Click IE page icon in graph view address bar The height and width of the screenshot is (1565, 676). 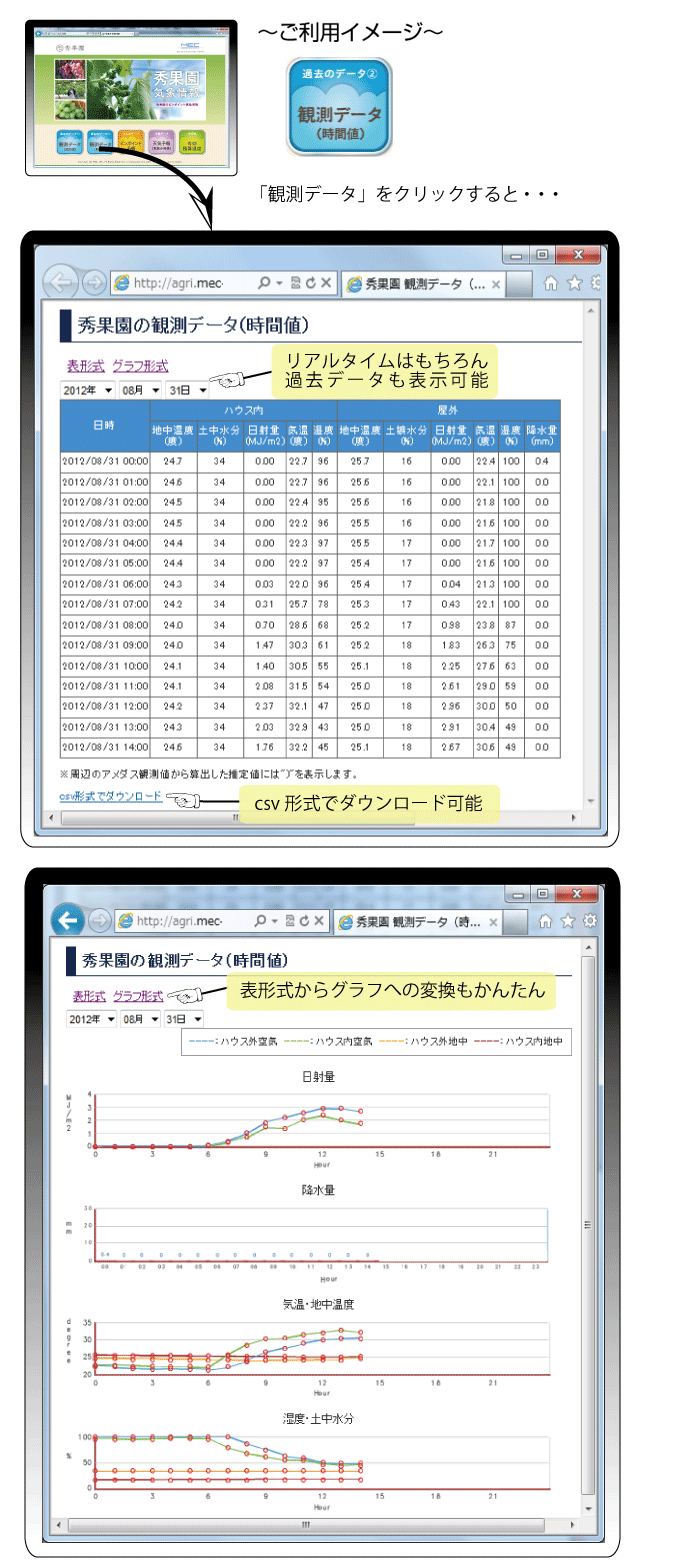(126, 921)
